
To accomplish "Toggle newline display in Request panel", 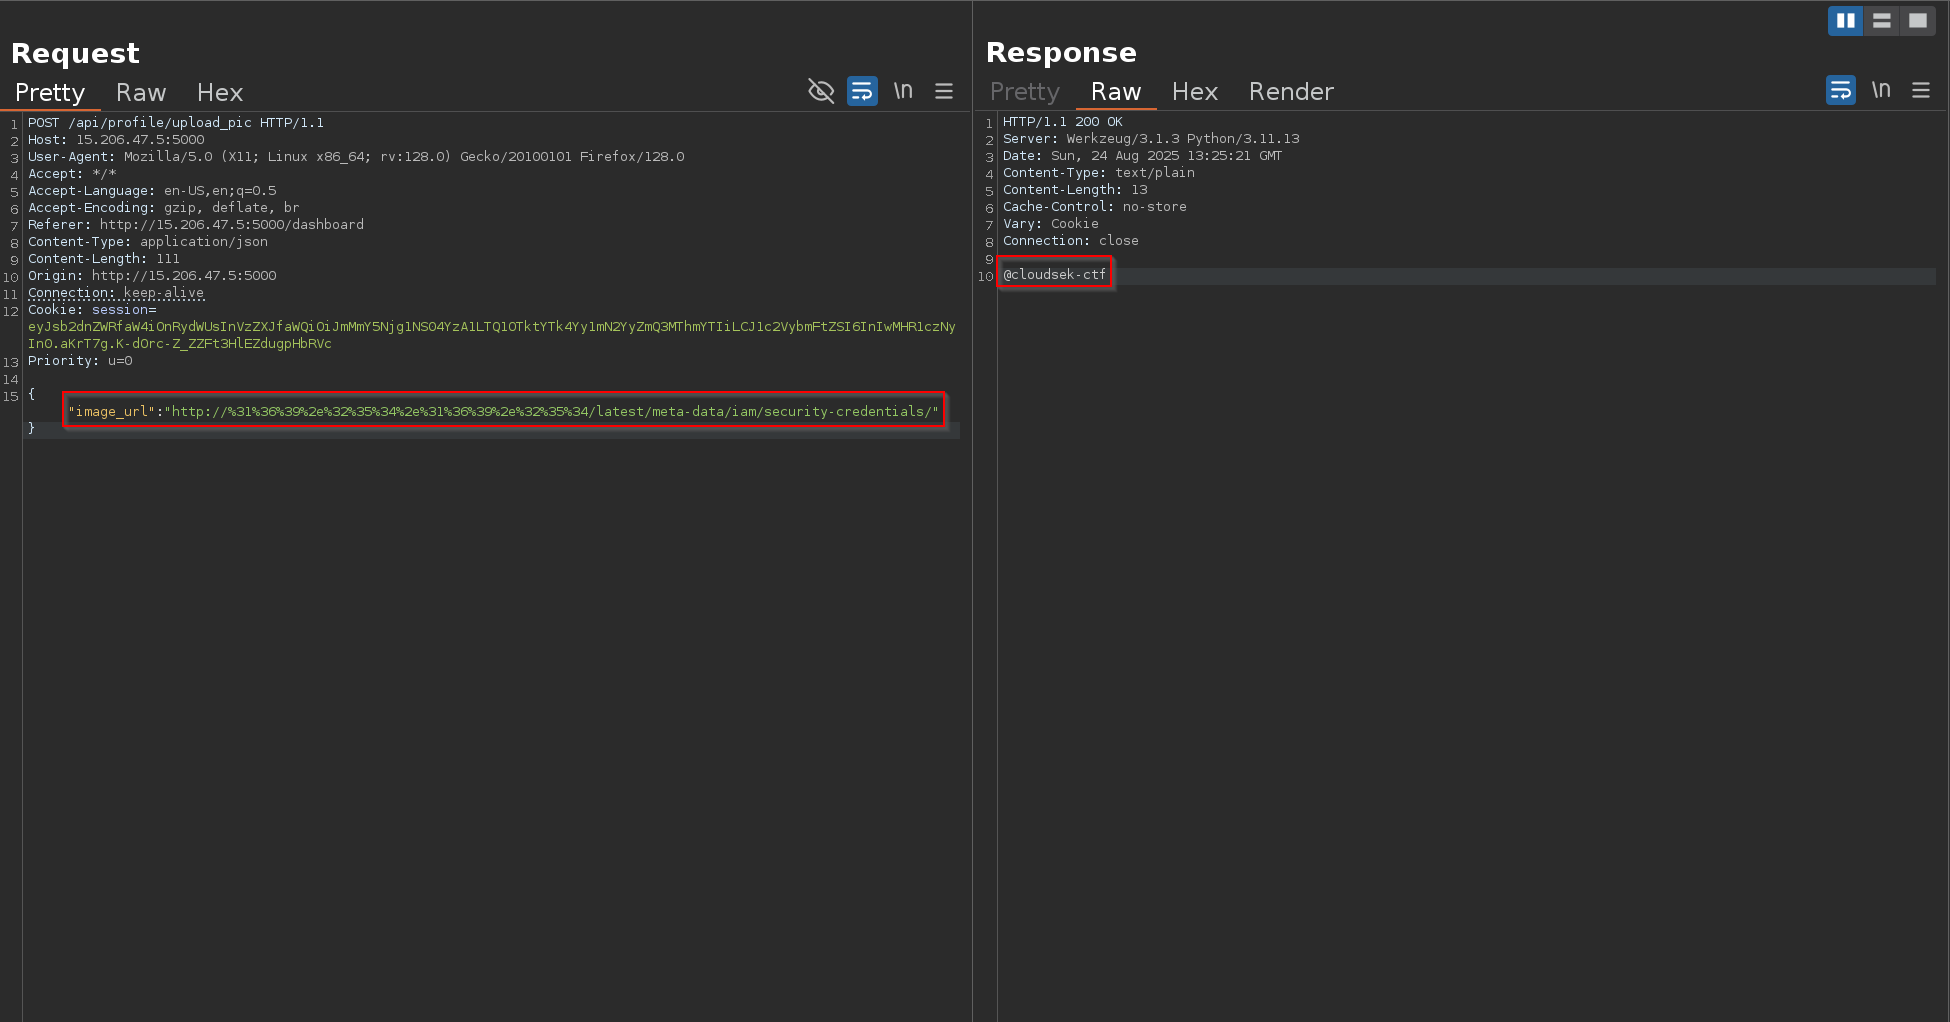I will click(x=903, y=91).
